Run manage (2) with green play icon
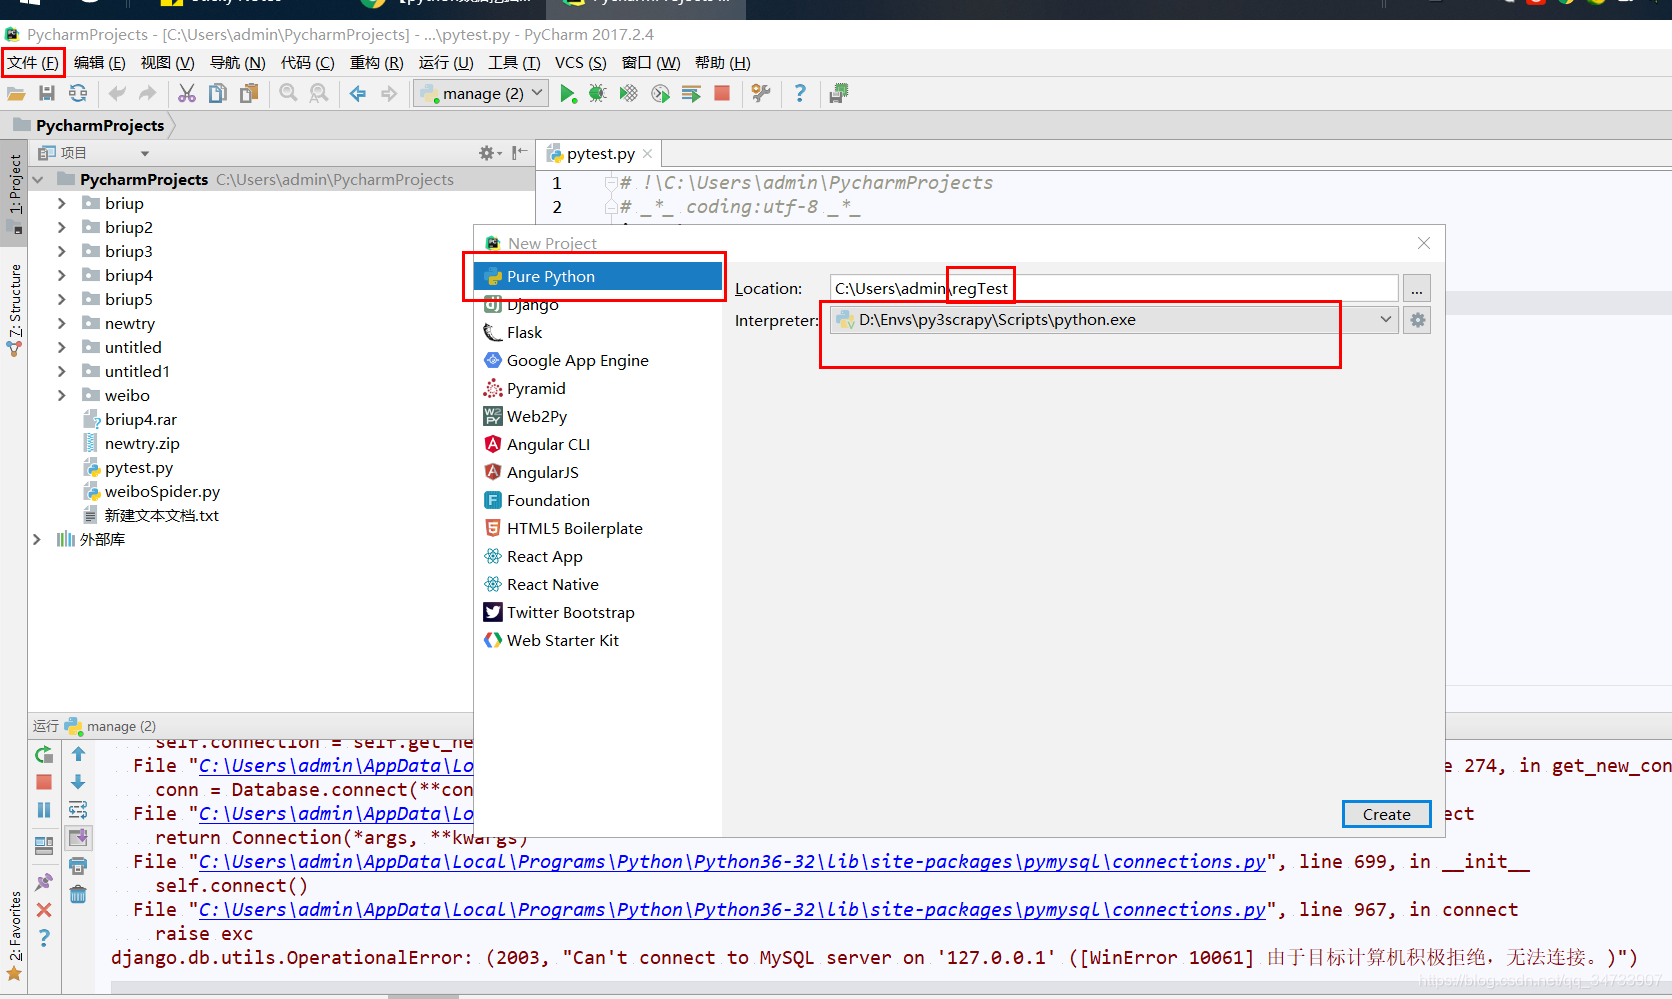 pos(568,93)
